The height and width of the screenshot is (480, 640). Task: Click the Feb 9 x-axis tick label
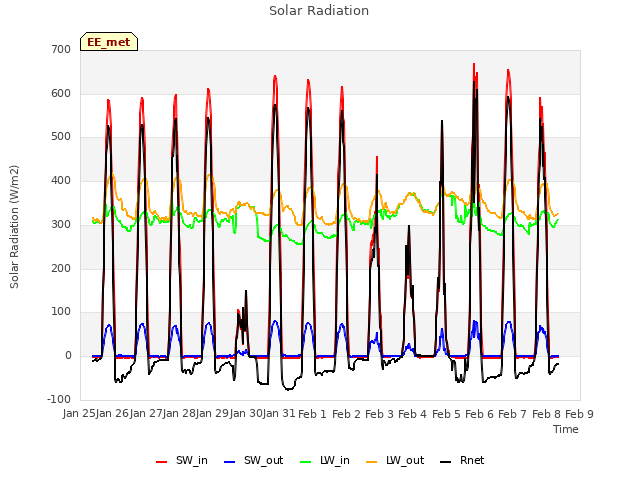579,414
